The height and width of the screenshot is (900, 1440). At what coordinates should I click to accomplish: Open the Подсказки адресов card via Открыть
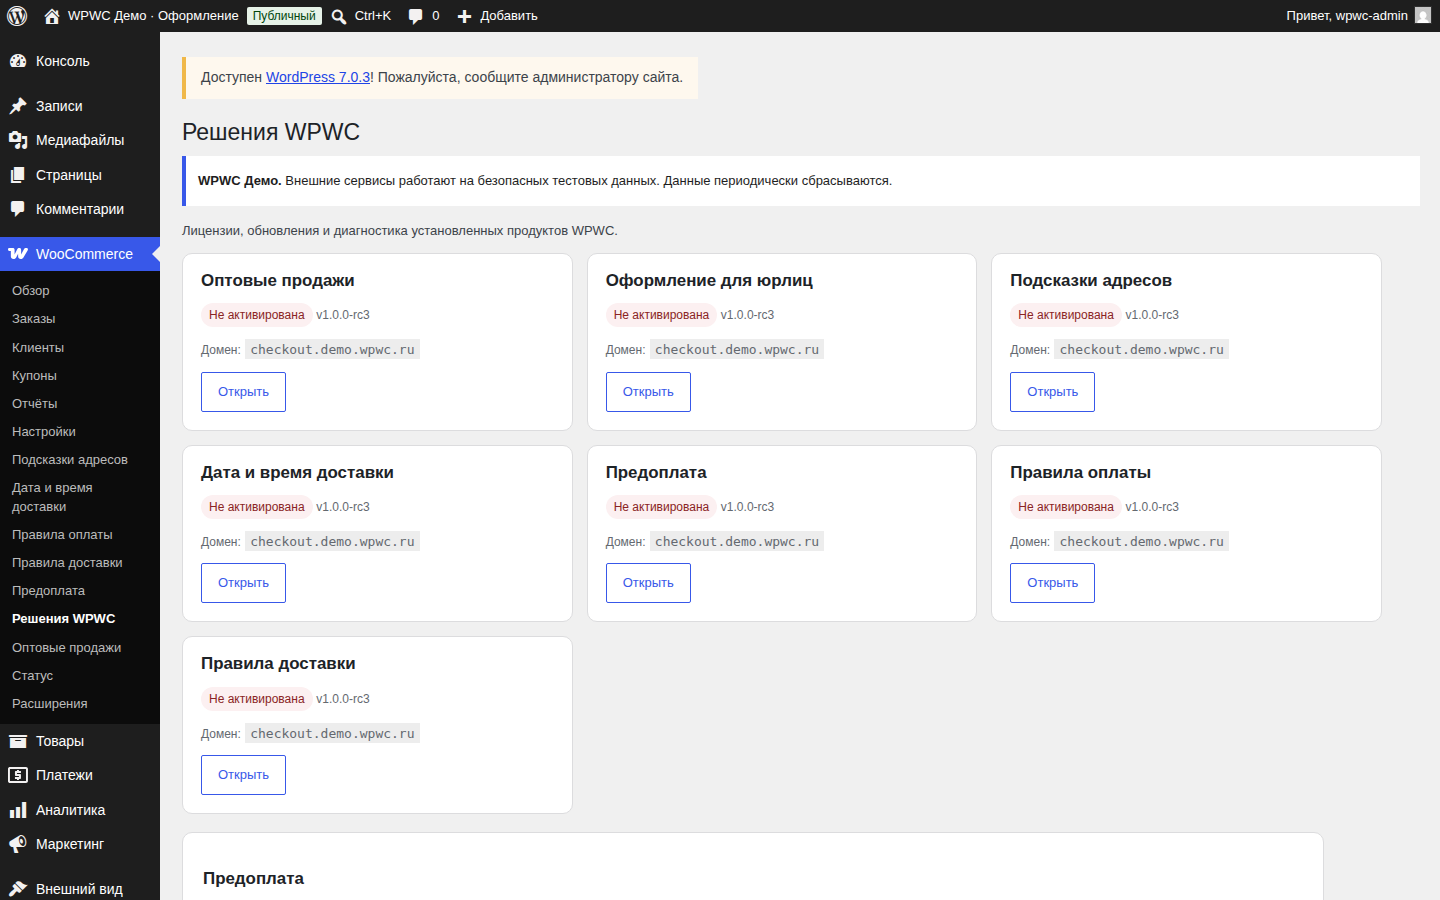pyautogui.click(x=1052, y=392)
